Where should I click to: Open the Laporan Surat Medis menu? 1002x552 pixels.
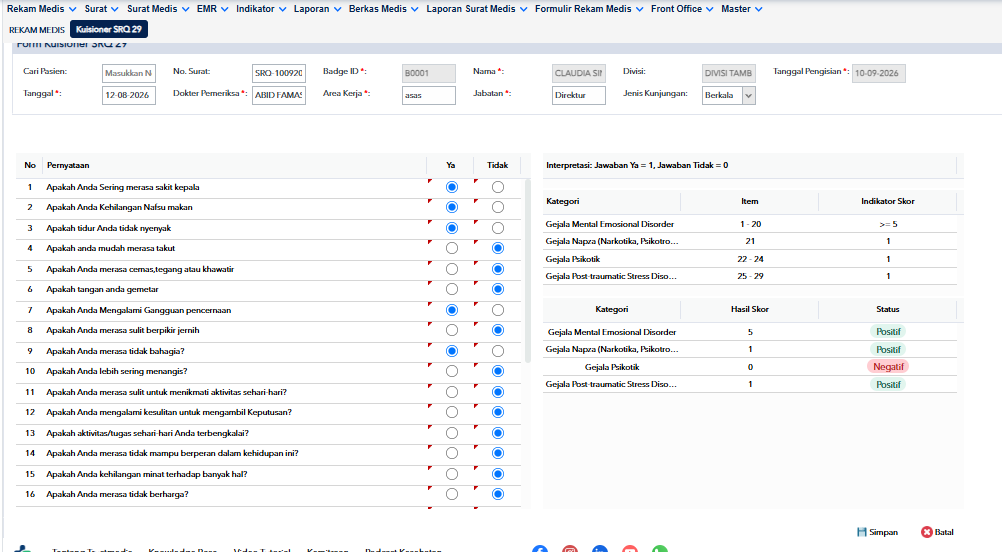pyautogui.click(x=477, y=9)
